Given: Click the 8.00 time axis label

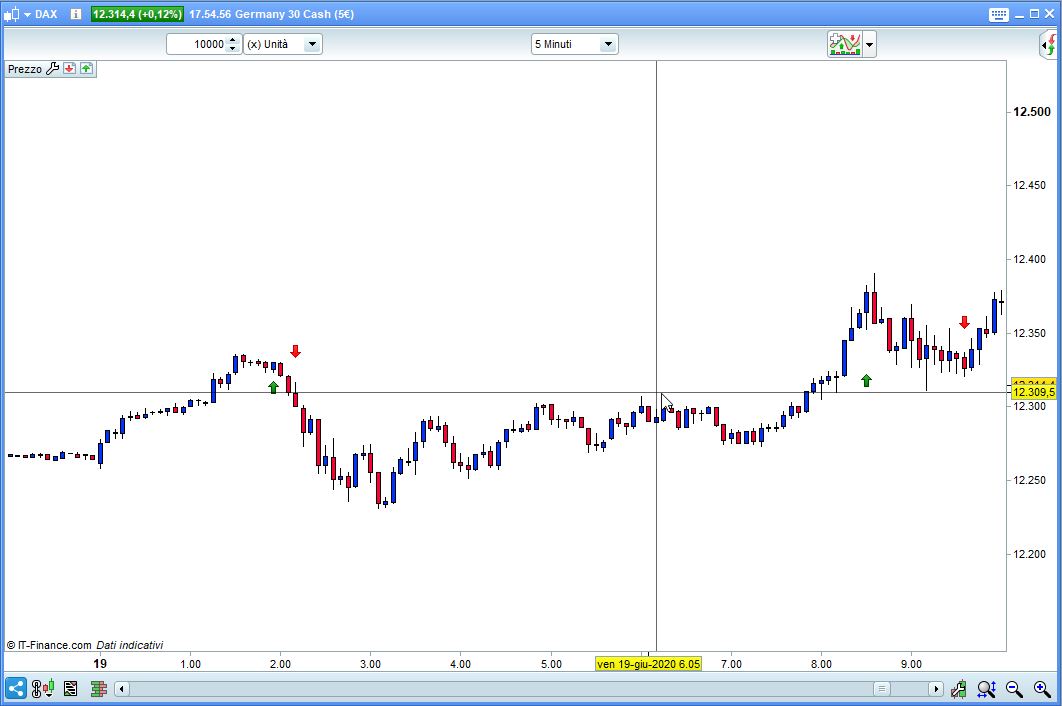Looking at the screenshot, I should tap(822, 664).
